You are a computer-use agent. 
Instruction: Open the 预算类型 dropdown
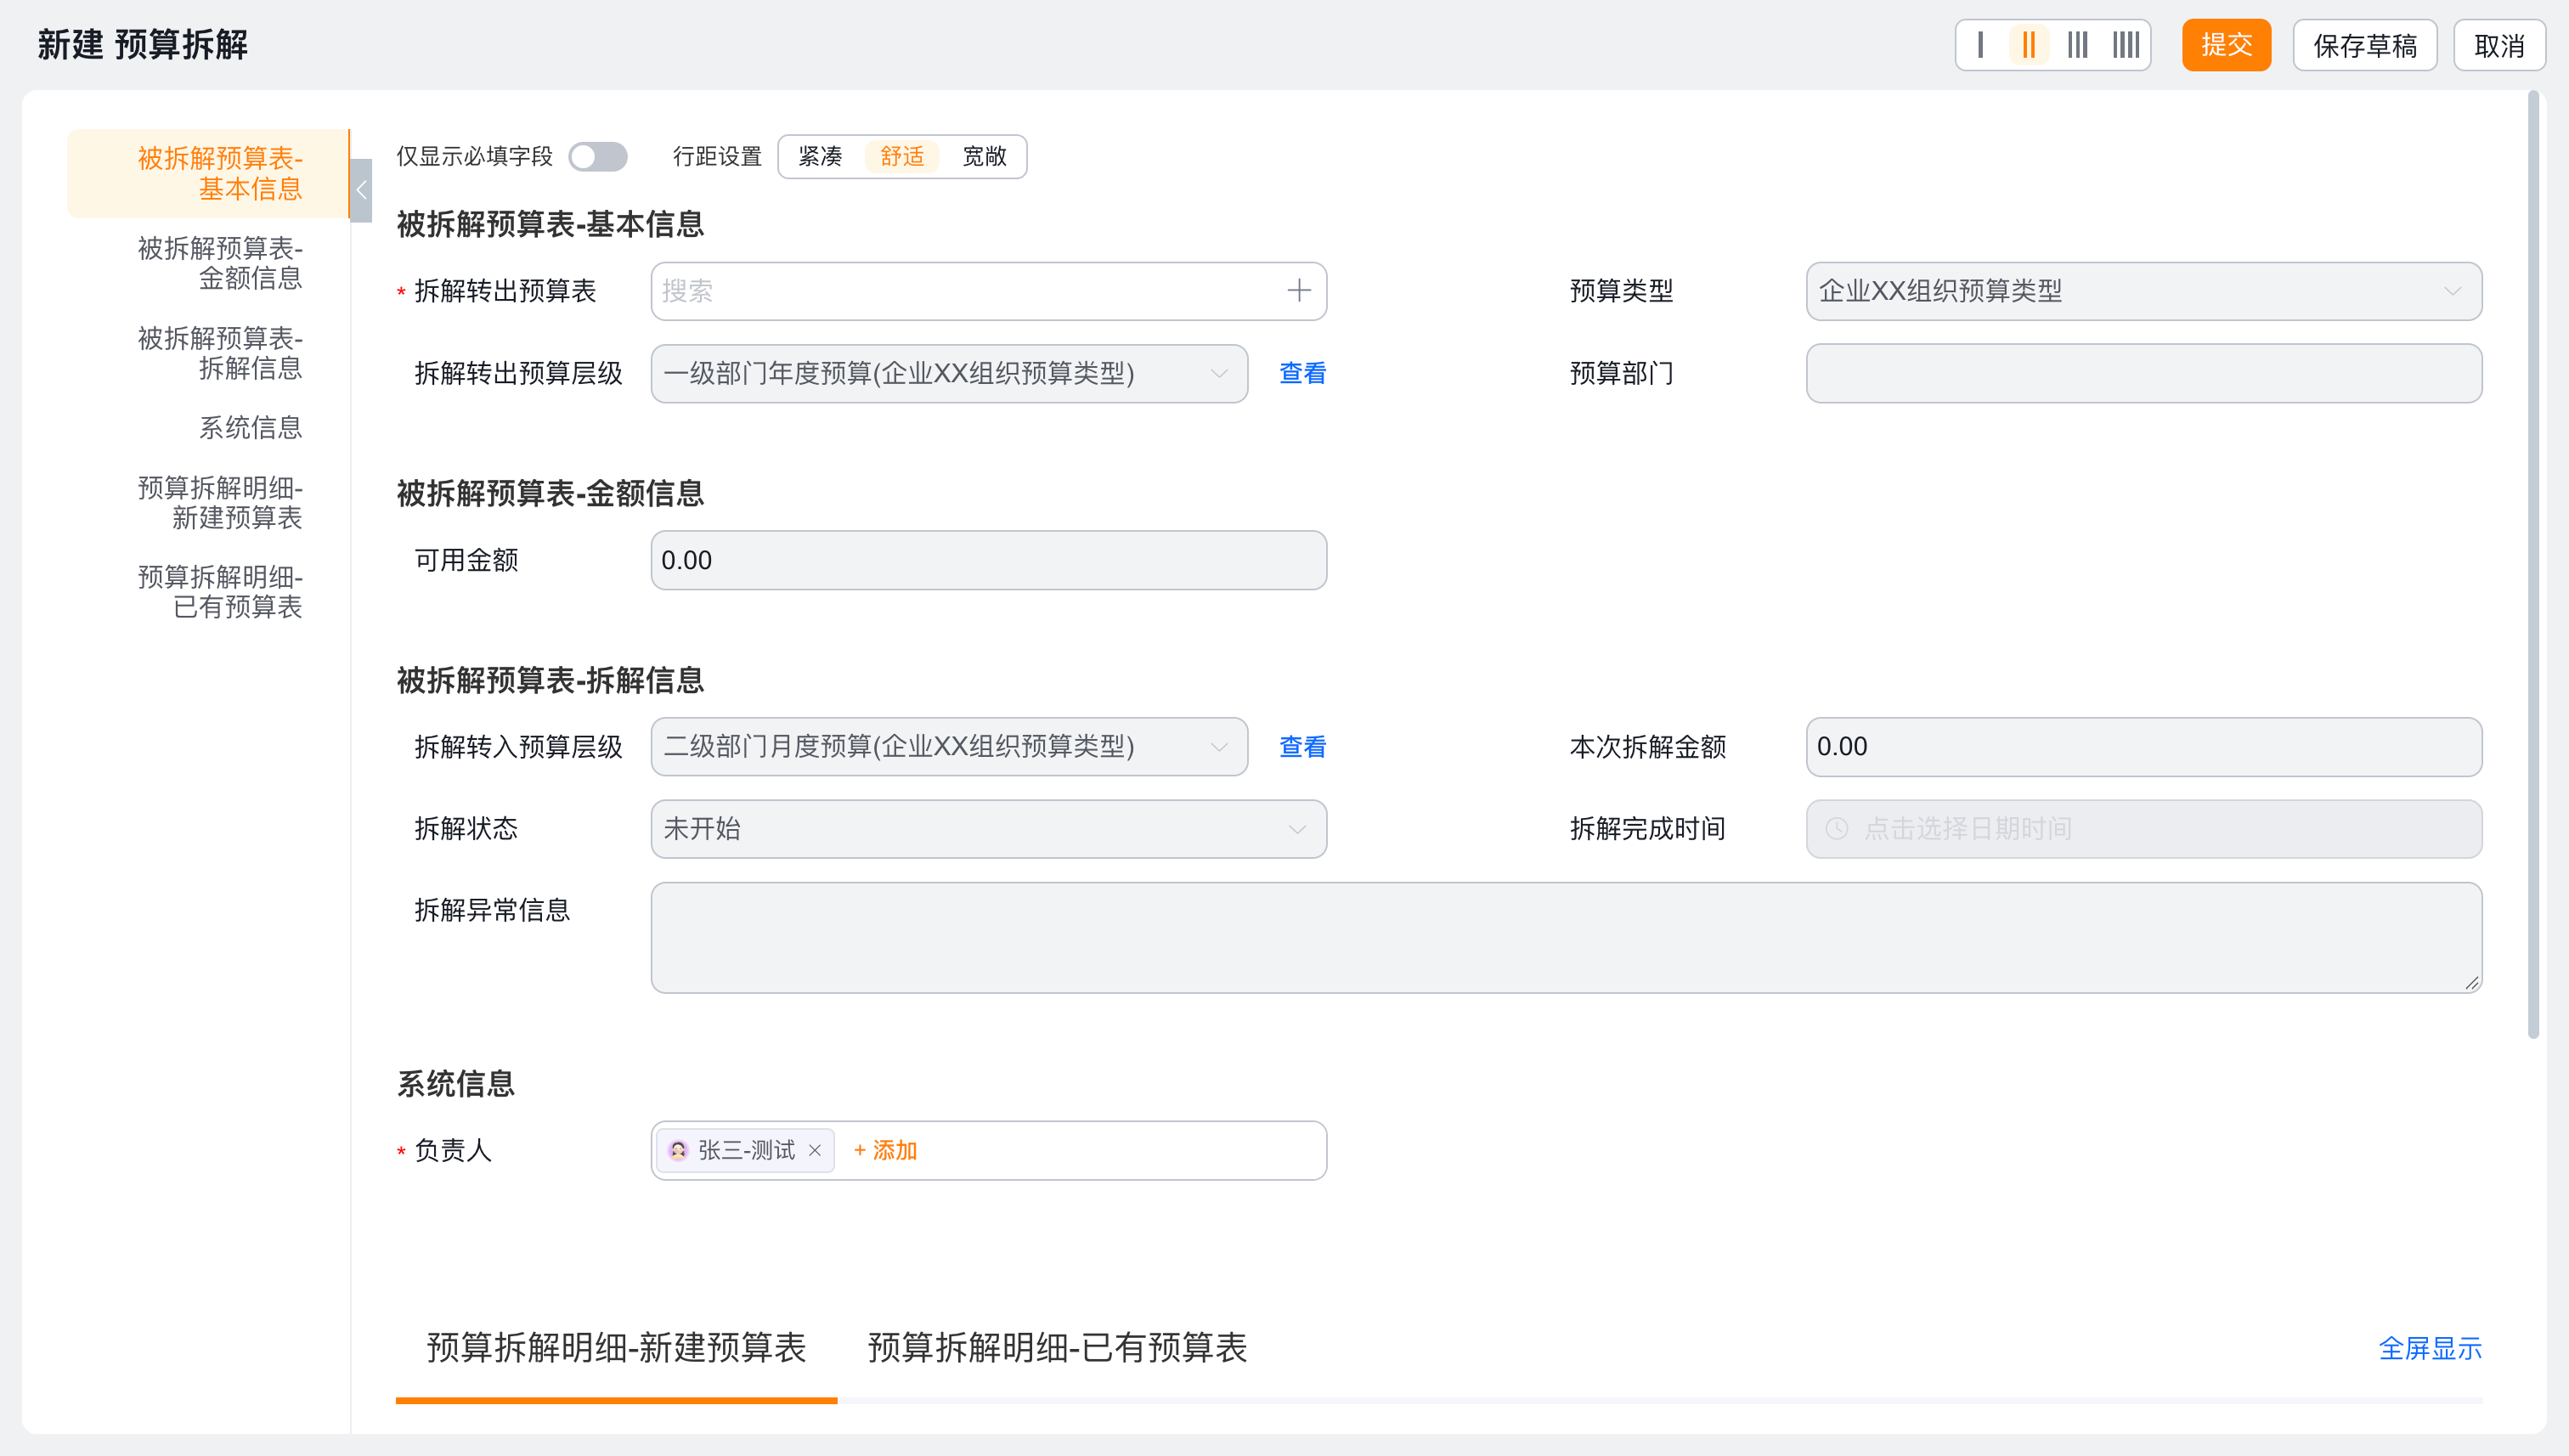coord(2144,291)
